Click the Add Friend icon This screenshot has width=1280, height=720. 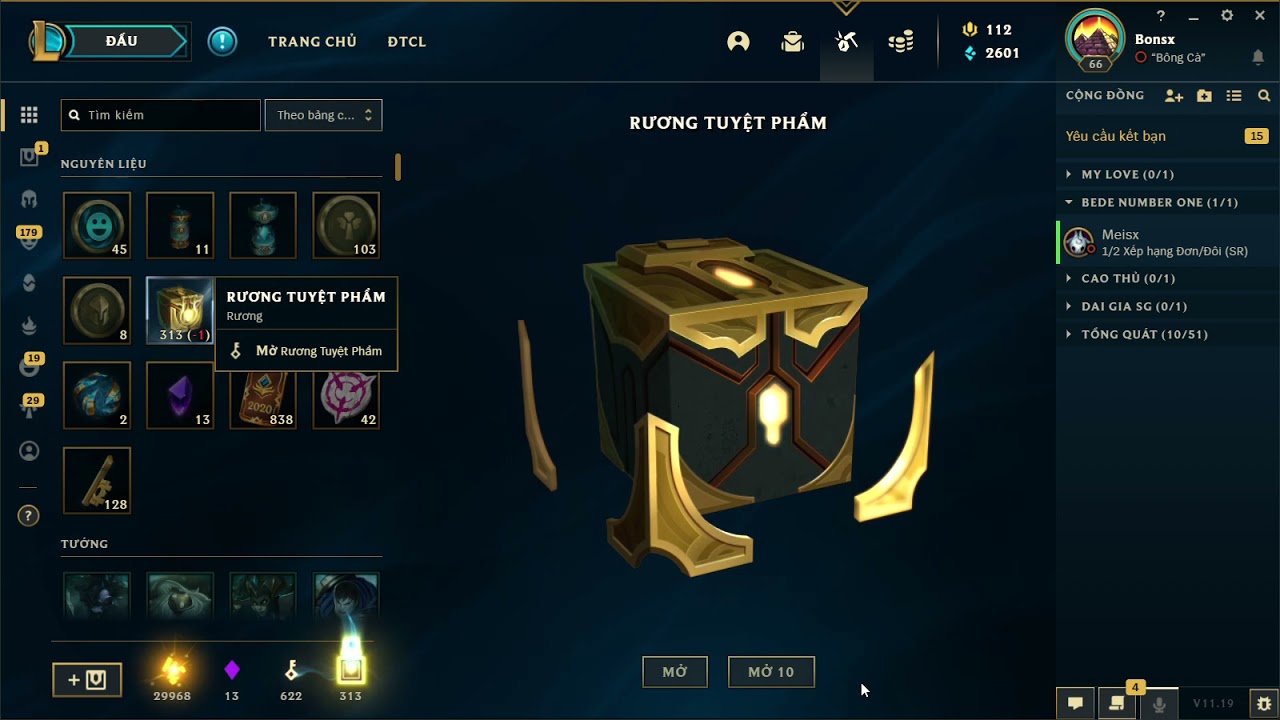point(1174,96)
